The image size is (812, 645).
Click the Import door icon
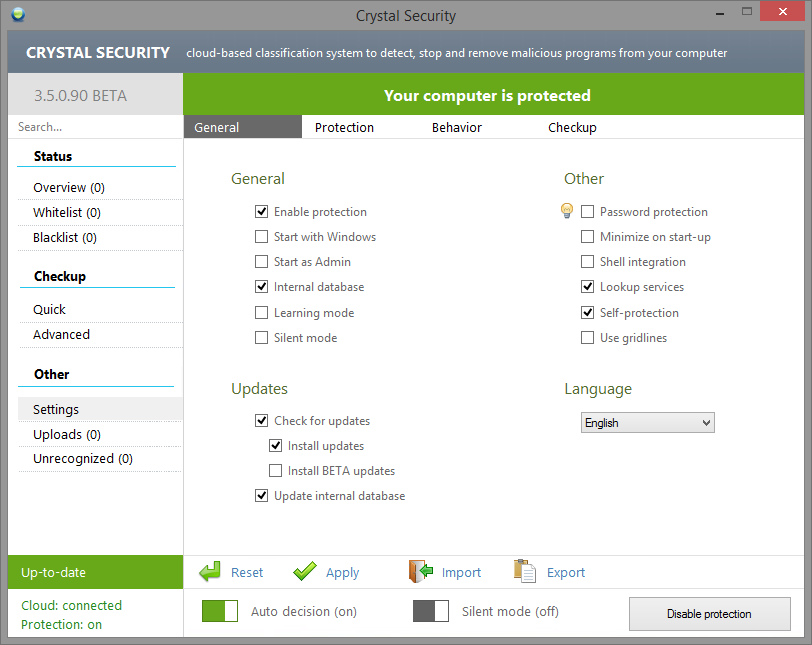click(x=420, y=572)
